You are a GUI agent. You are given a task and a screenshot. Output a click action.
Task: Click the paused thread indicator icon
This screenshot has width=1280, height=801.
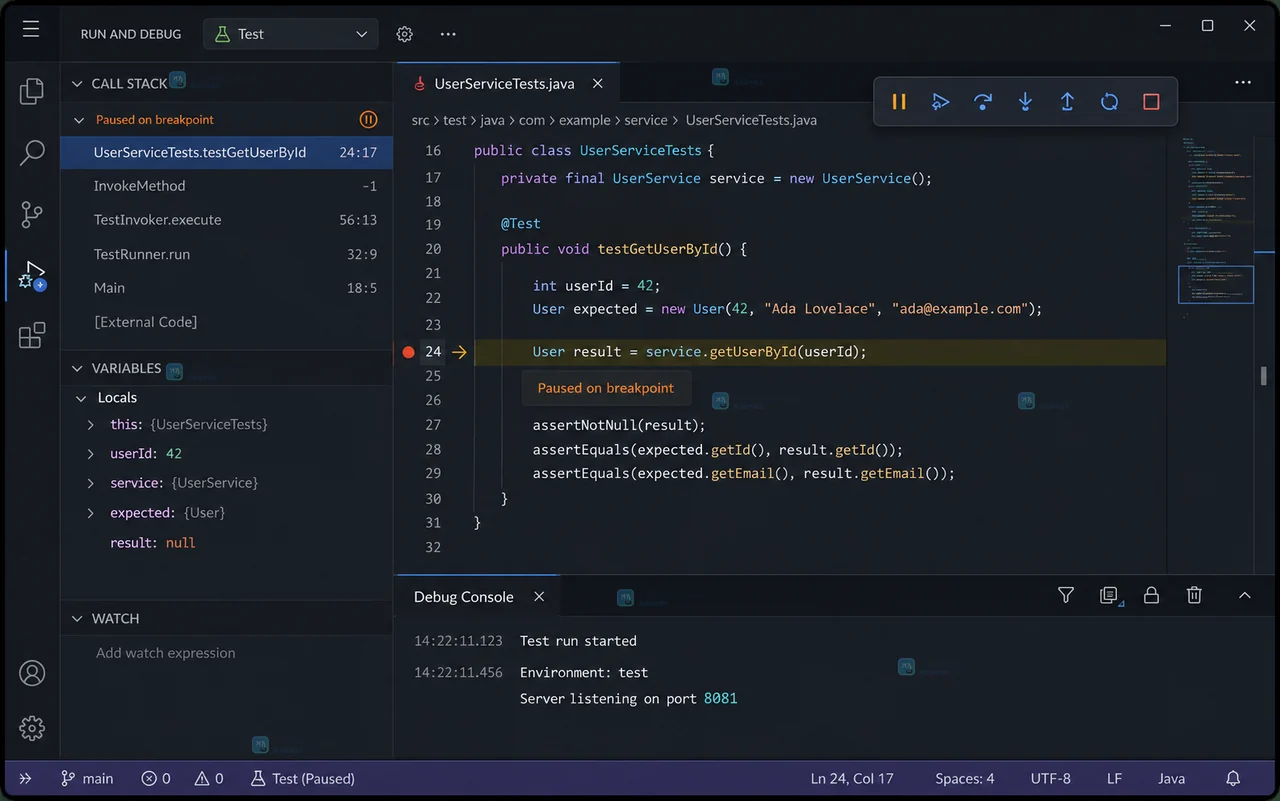(368, 120)
